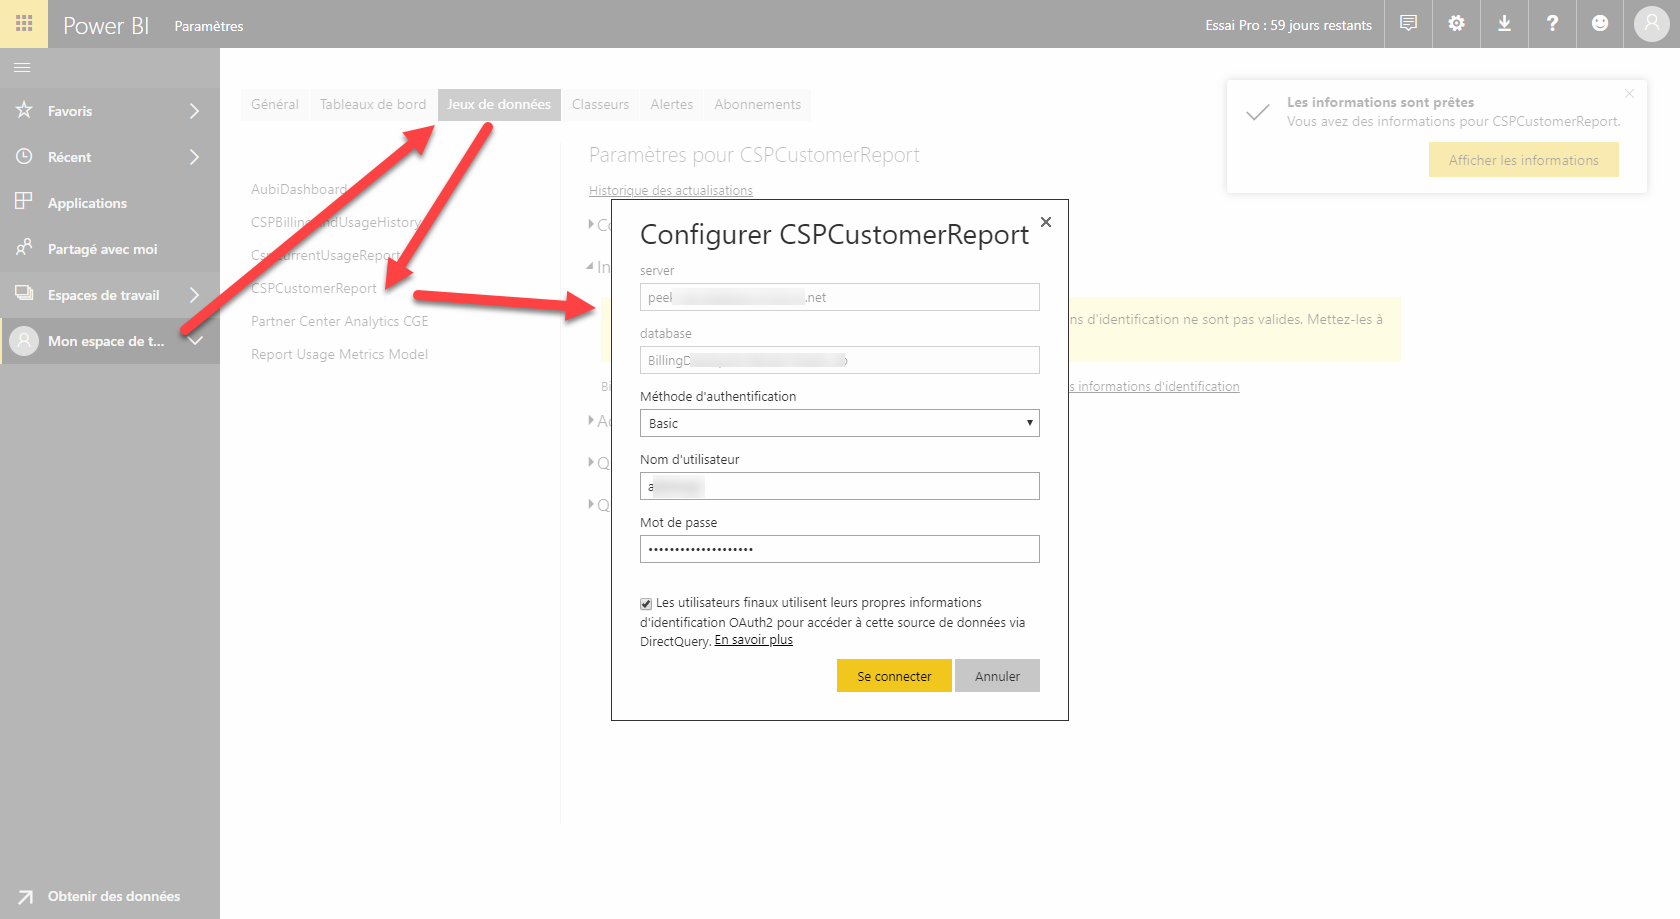Close the Configurer CSPCustomerReport dialog

1046,222
